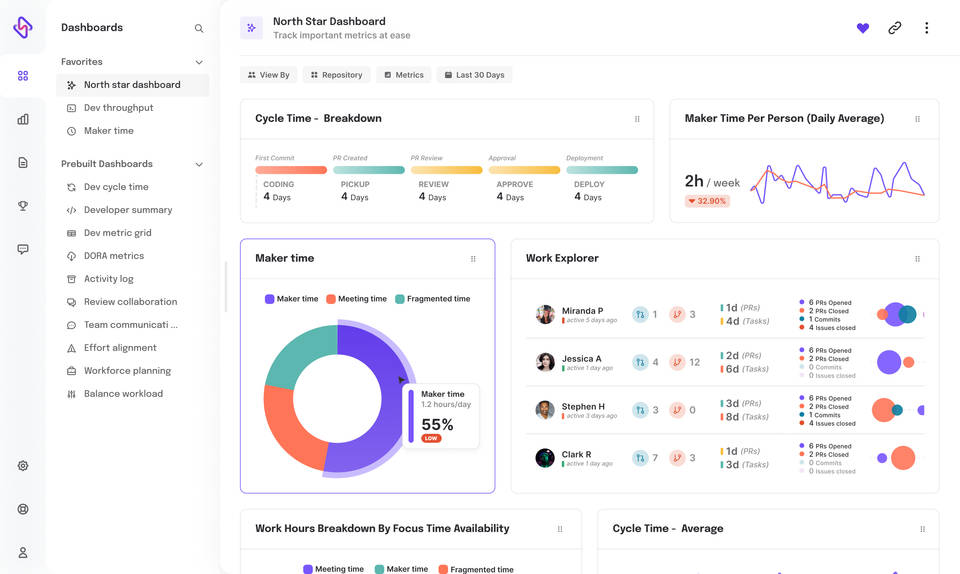Viewport: 960px width, 574px height.
Task: Click the user profile icon at bottom
Action: tap(23, 553)
